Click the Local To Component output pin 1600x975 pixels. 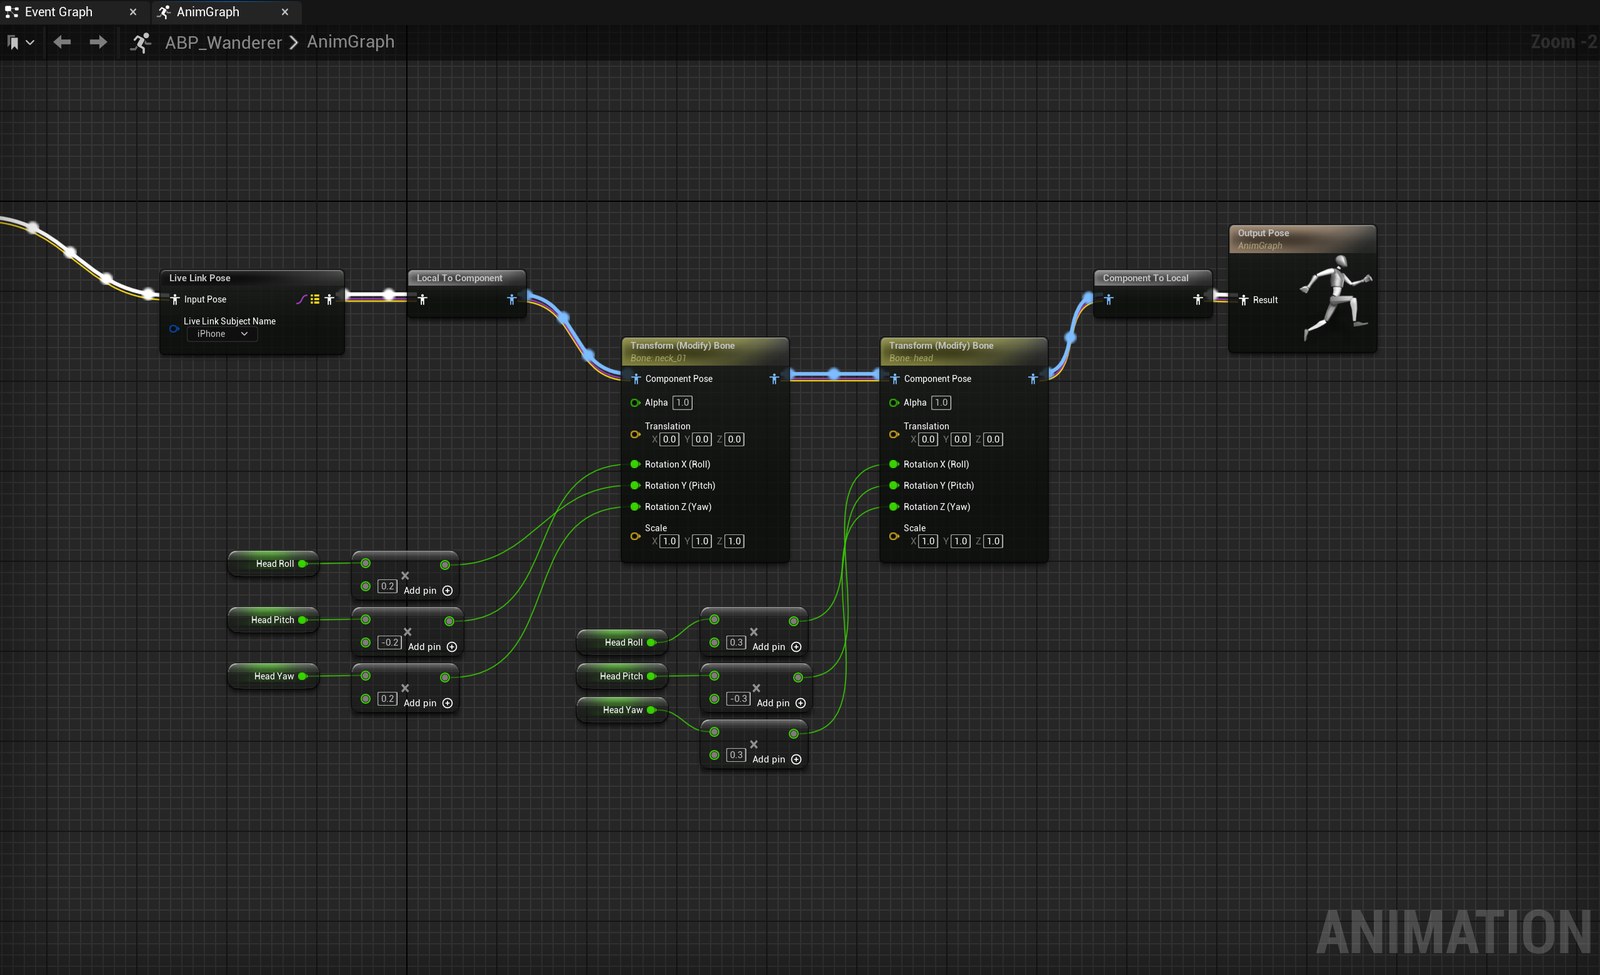(x=512, y=299)
